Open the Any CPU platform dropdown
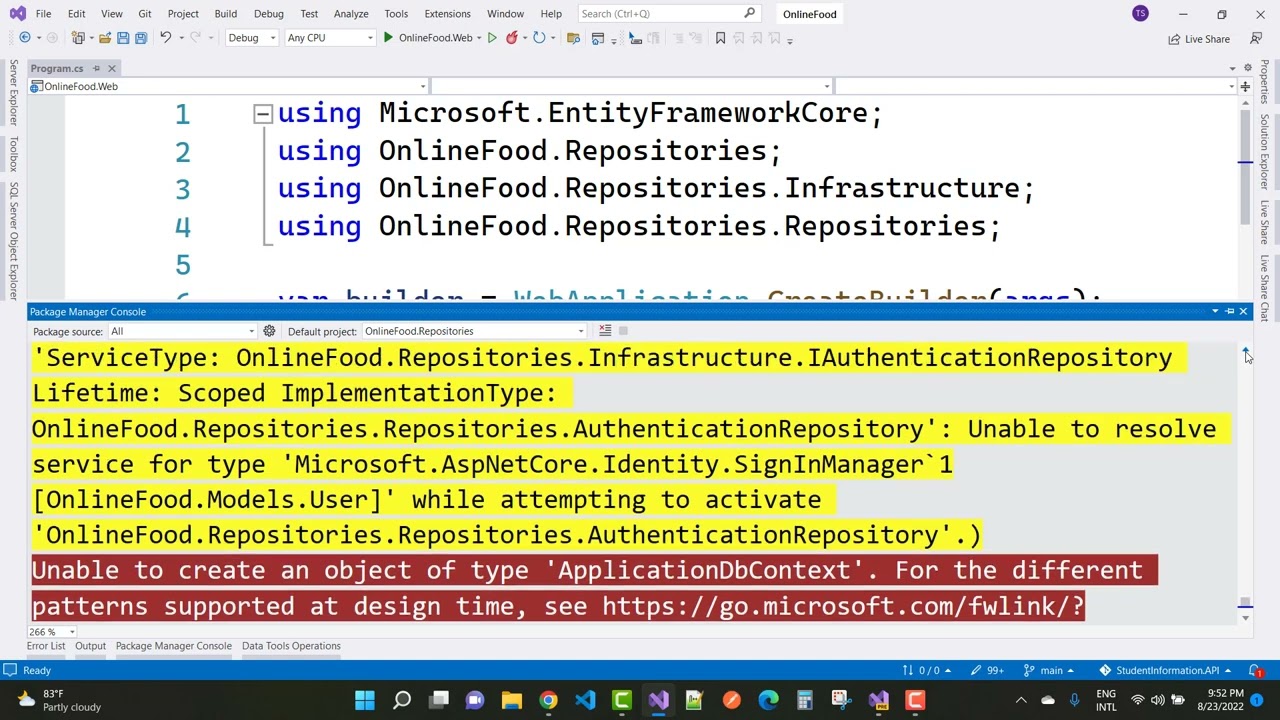The height and width of the screenshot is (720, 1280). click(329, 38)
